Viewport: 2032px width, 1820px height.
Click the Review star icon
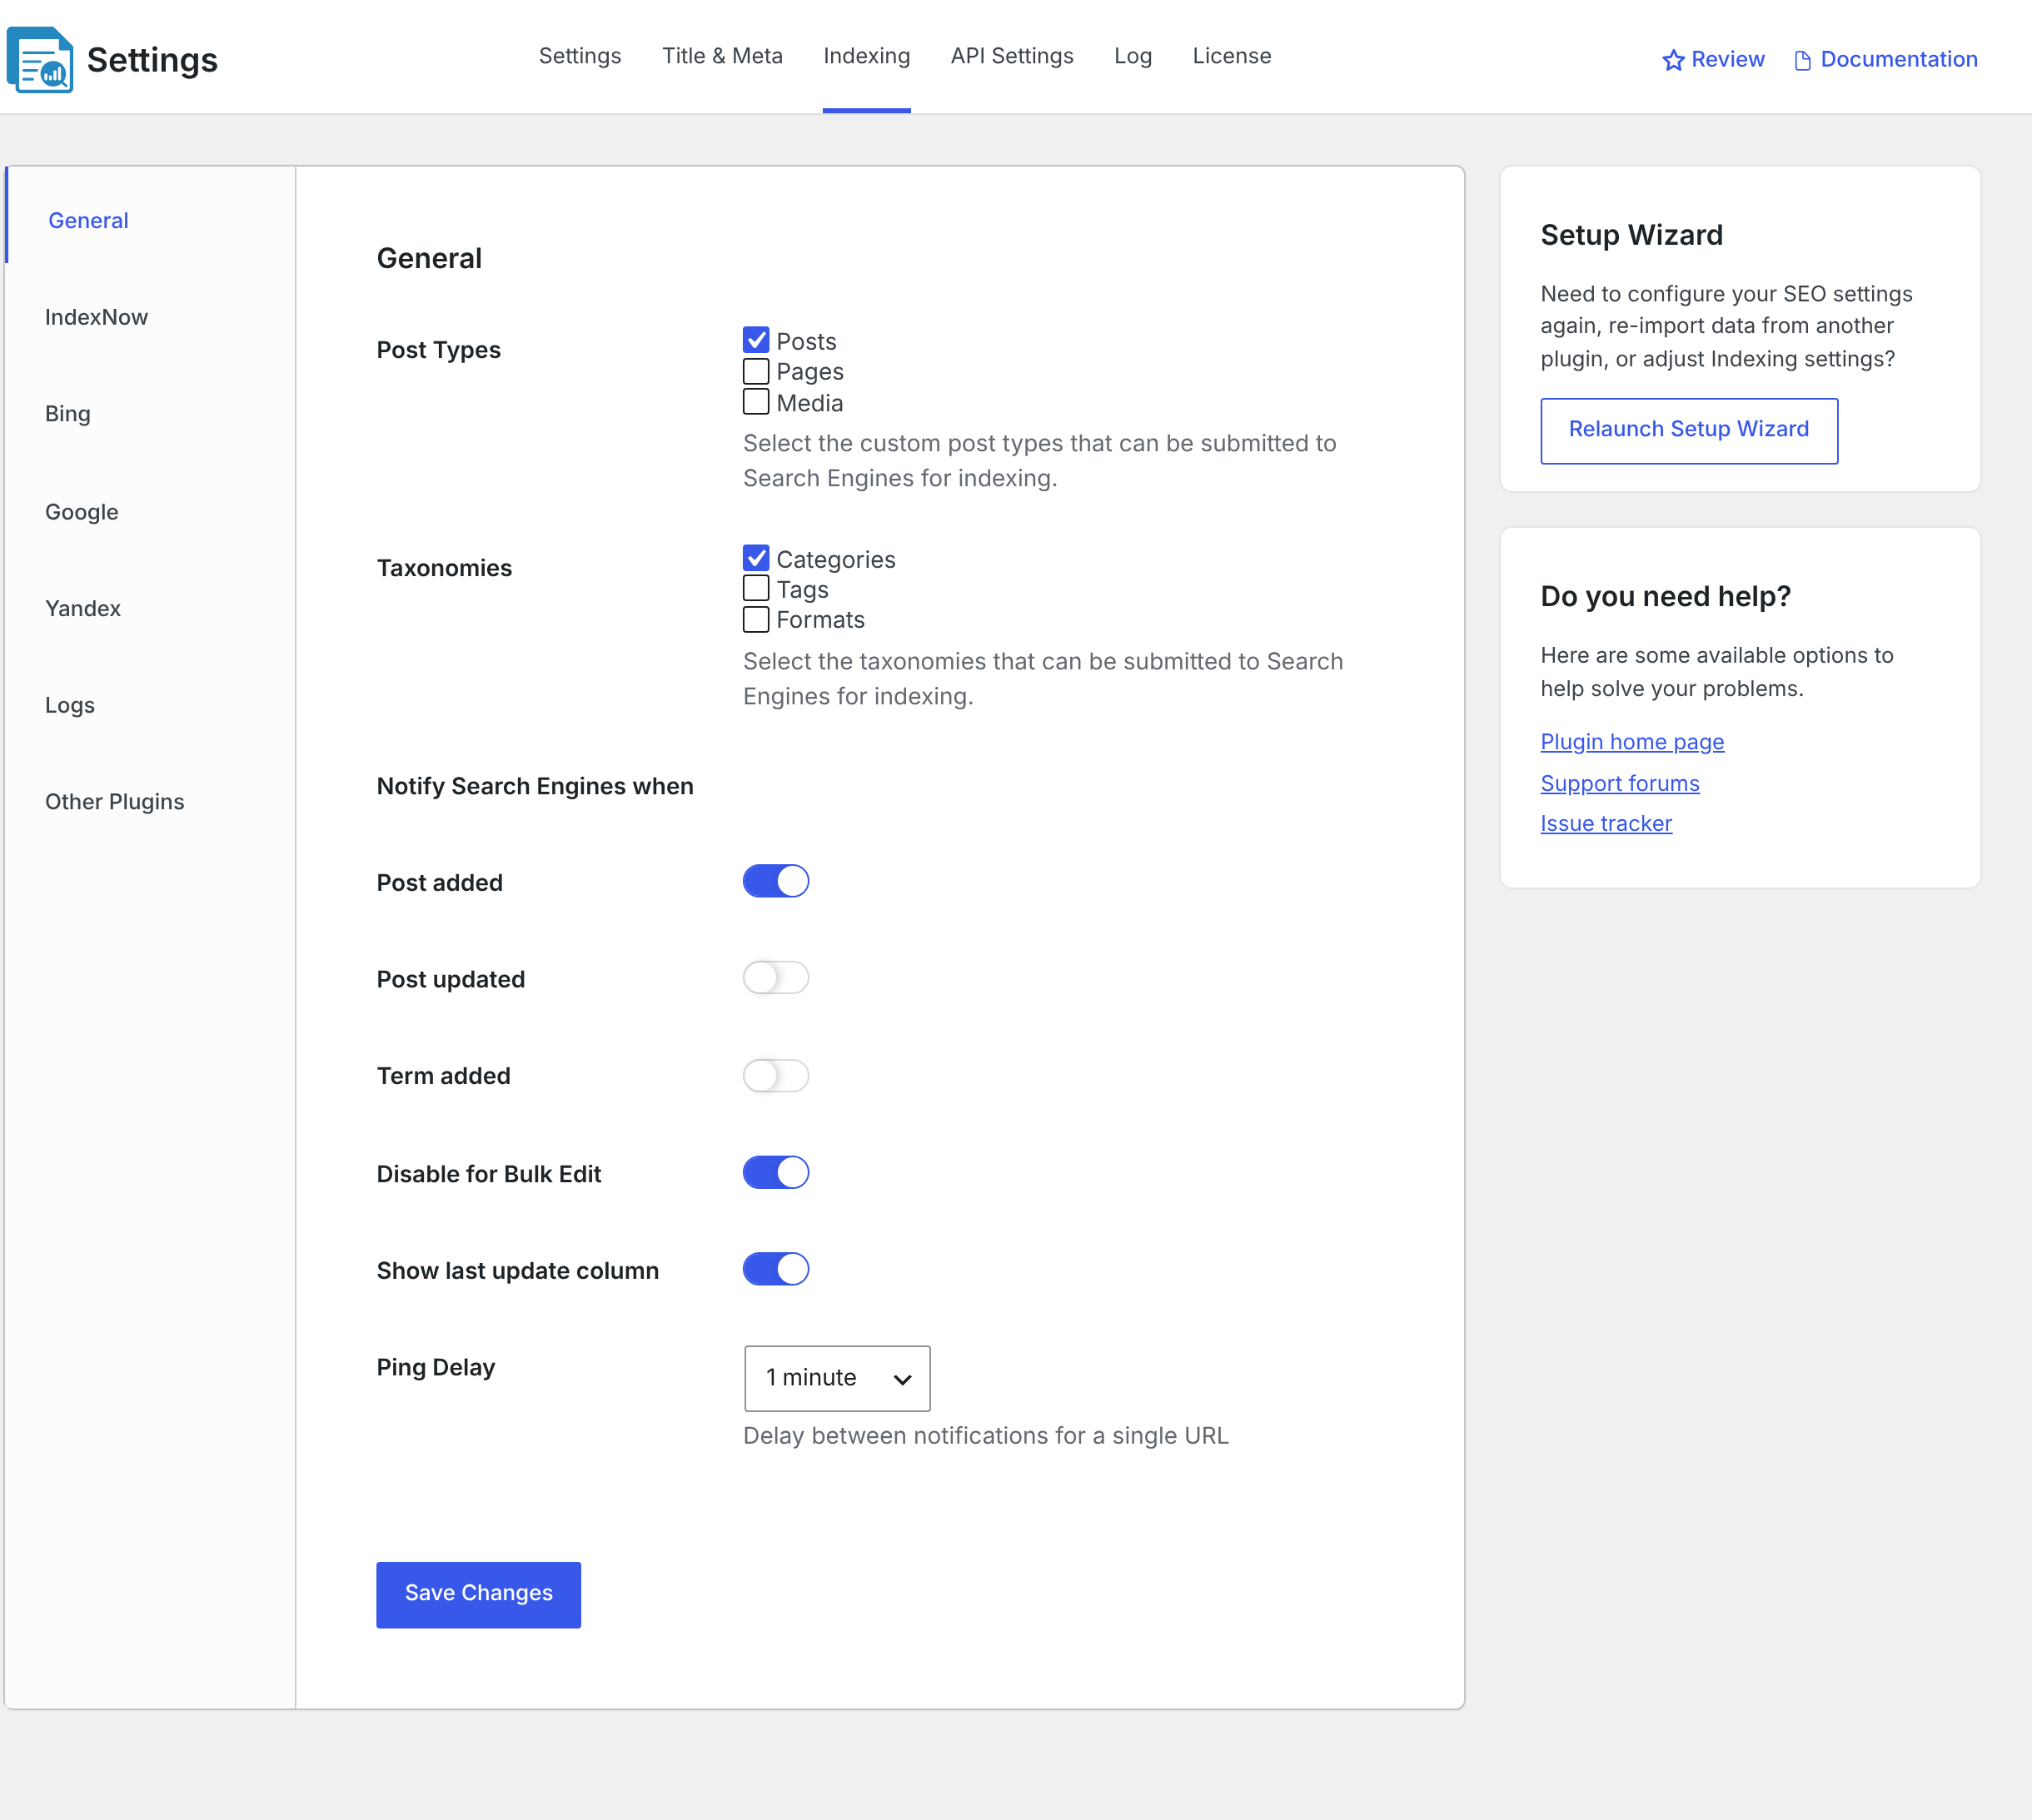click(1673, 61)
